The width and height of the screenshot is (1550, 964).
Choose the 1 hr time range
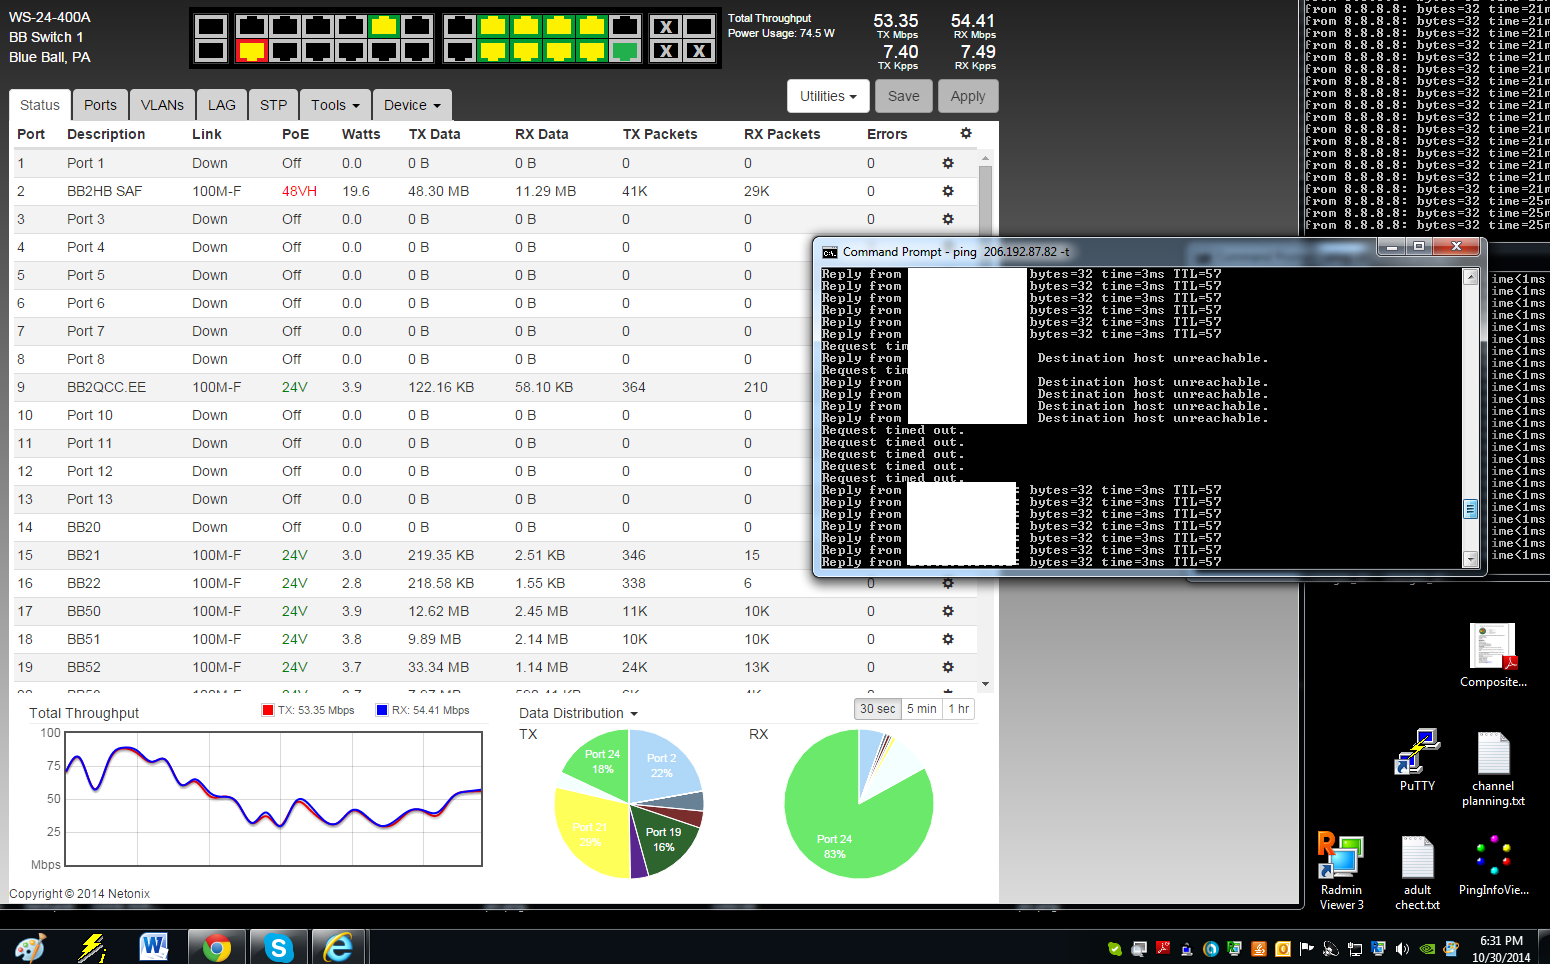[958, 709]
